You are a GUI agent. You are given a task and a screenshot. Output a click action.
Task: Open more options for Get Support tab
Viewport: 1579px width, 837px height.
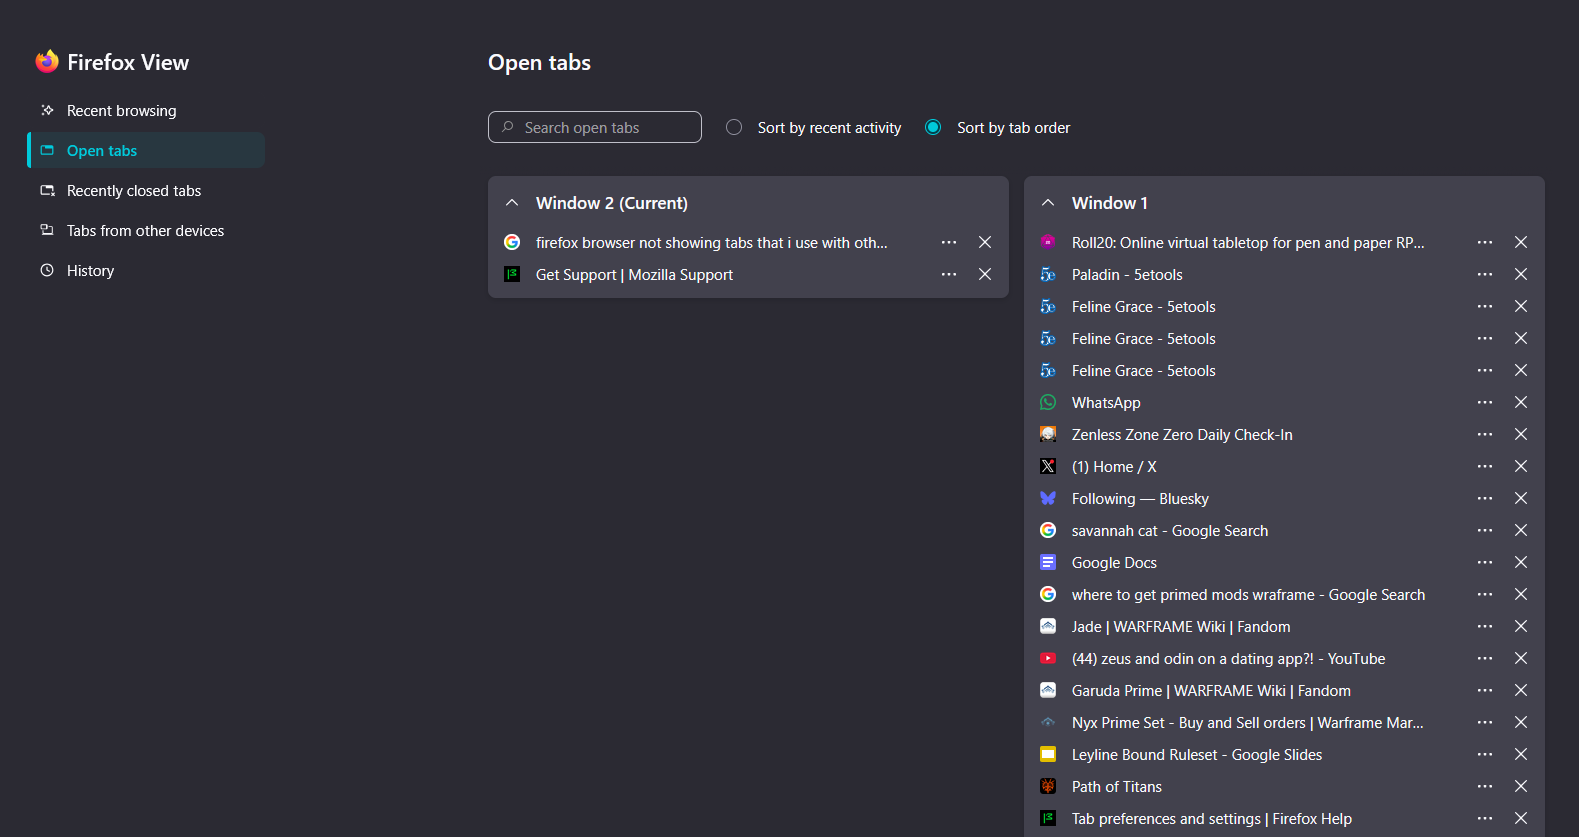click(x=948, y=275)
